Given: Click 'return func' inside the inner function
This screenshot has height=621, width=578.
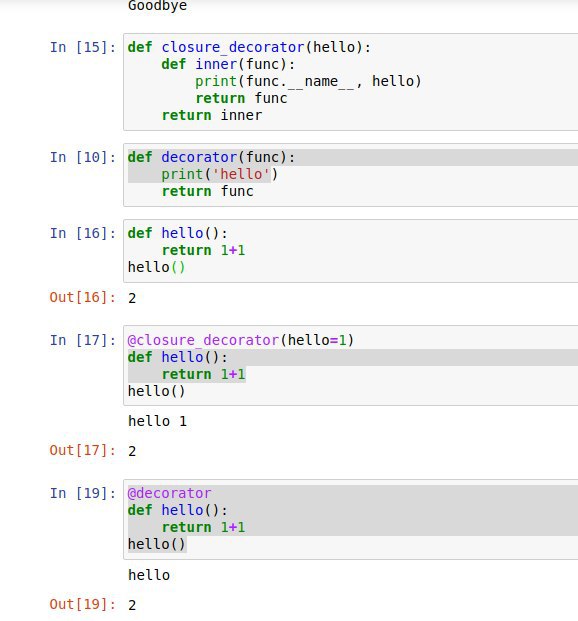Looking at the screenshot, I should pyautogui.click(x=241, y=98).
